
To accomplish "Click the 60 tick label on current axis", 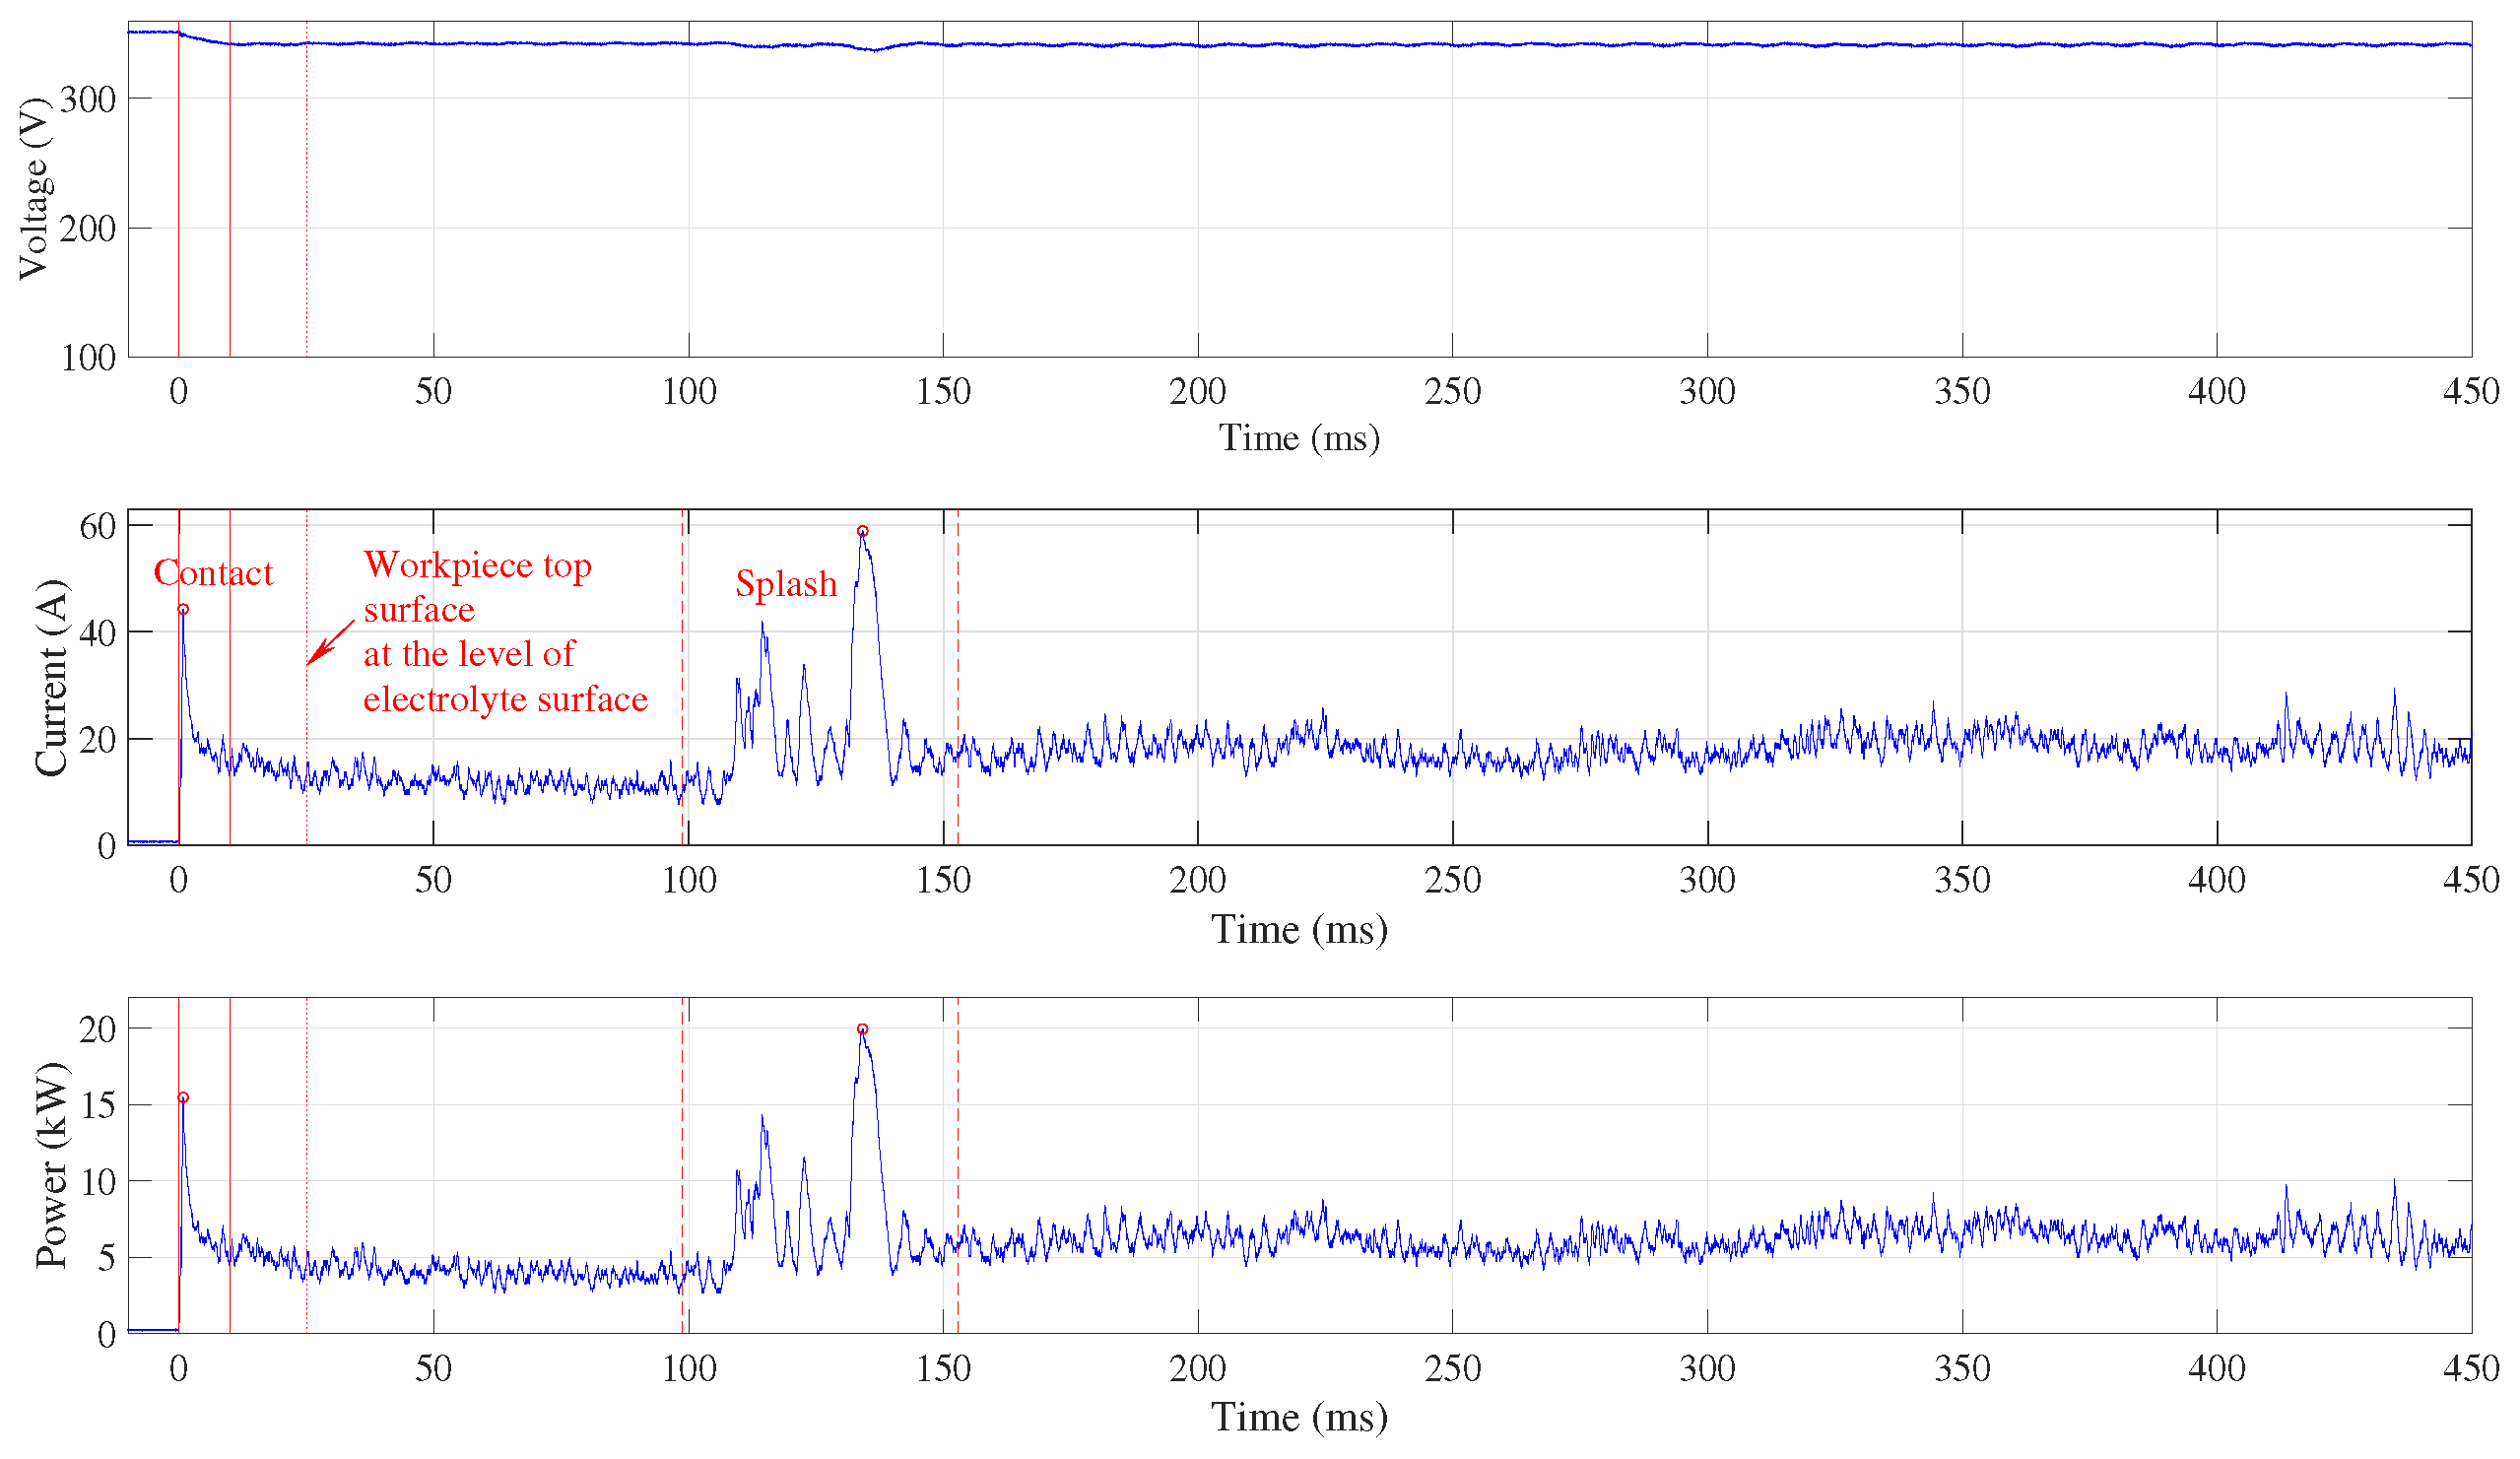I will click(98, 526).
